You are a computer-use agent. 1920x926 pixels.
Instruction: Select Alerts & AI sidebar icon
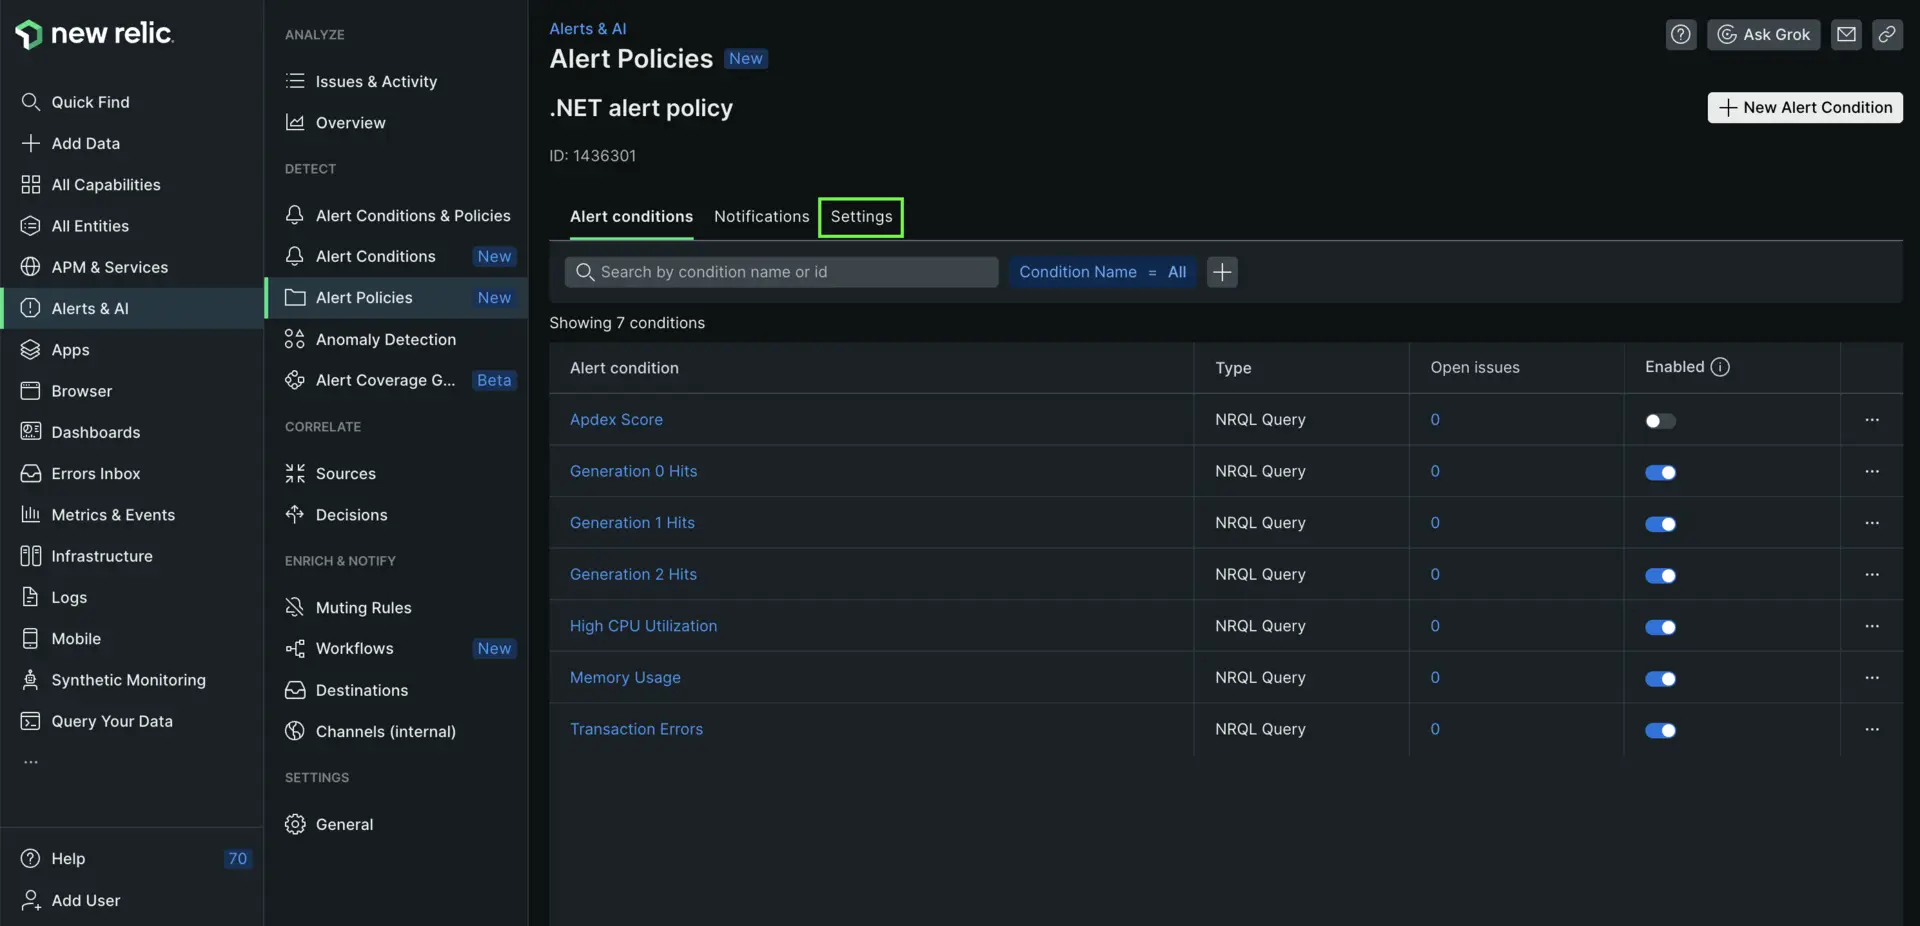[30, 308]
